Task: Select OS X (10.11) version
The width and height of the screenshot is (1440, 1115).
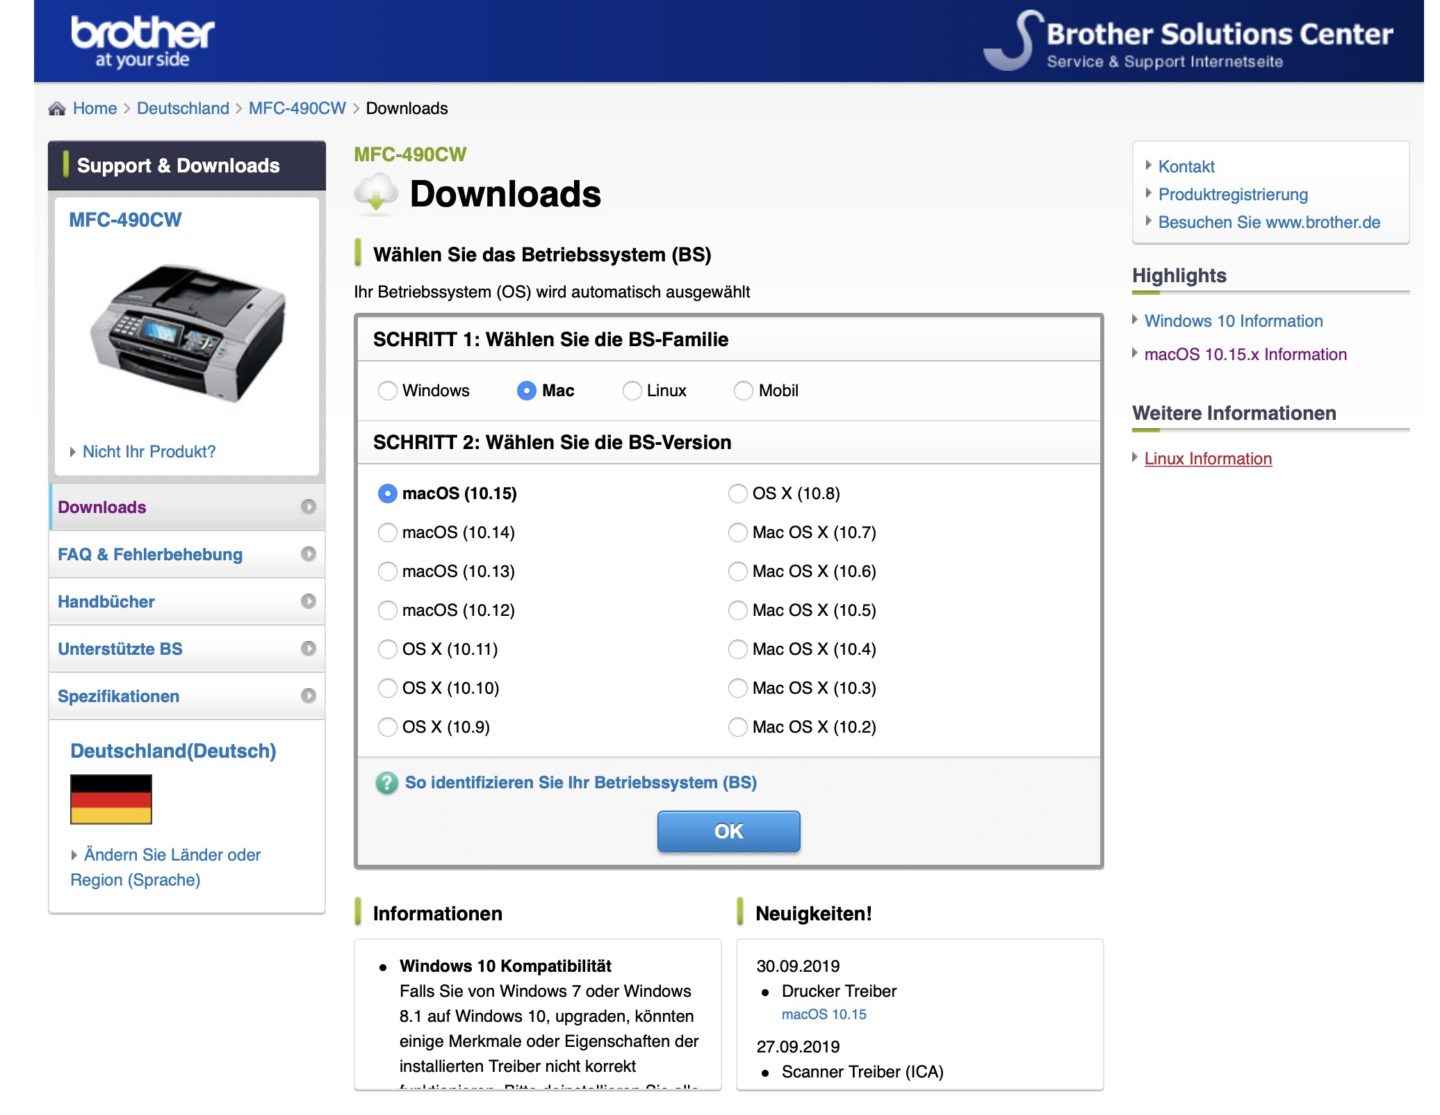Action: click(x=388, y=650)
